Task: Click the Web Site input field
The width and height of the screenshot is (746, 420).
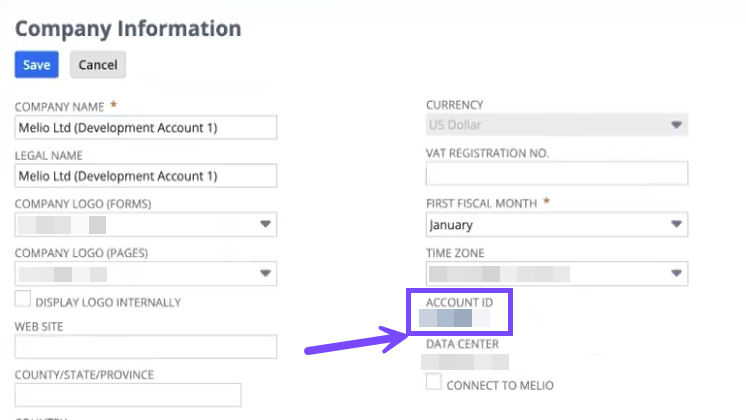Action: click(145, 347)
